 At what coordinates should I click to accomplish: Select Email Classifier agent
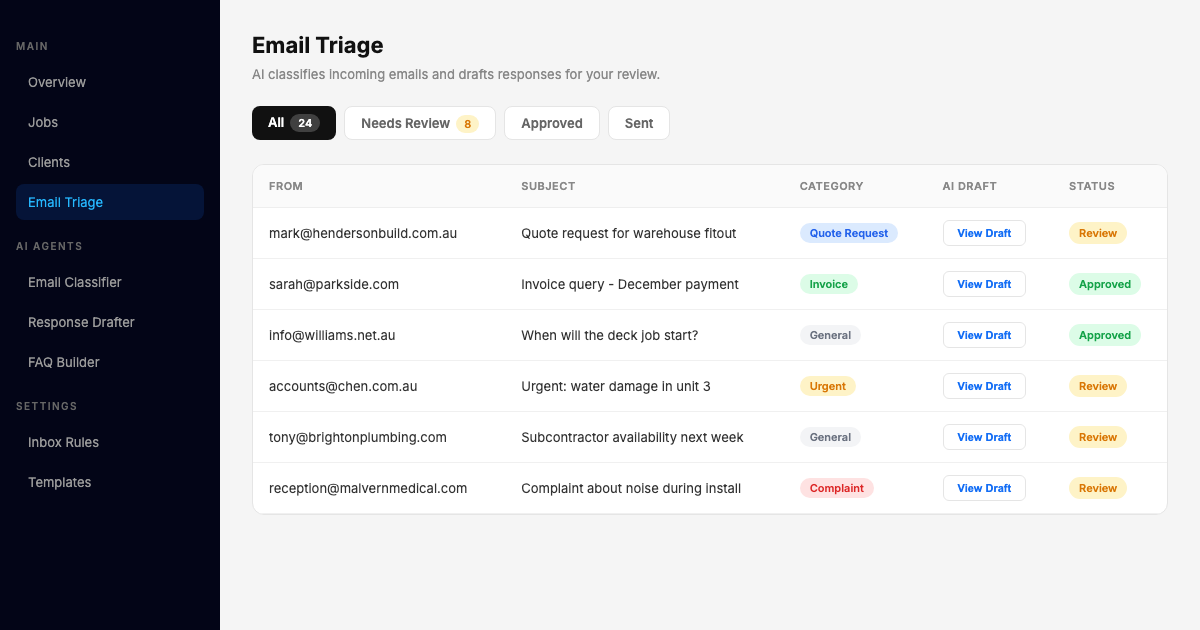tap(75, 282)
